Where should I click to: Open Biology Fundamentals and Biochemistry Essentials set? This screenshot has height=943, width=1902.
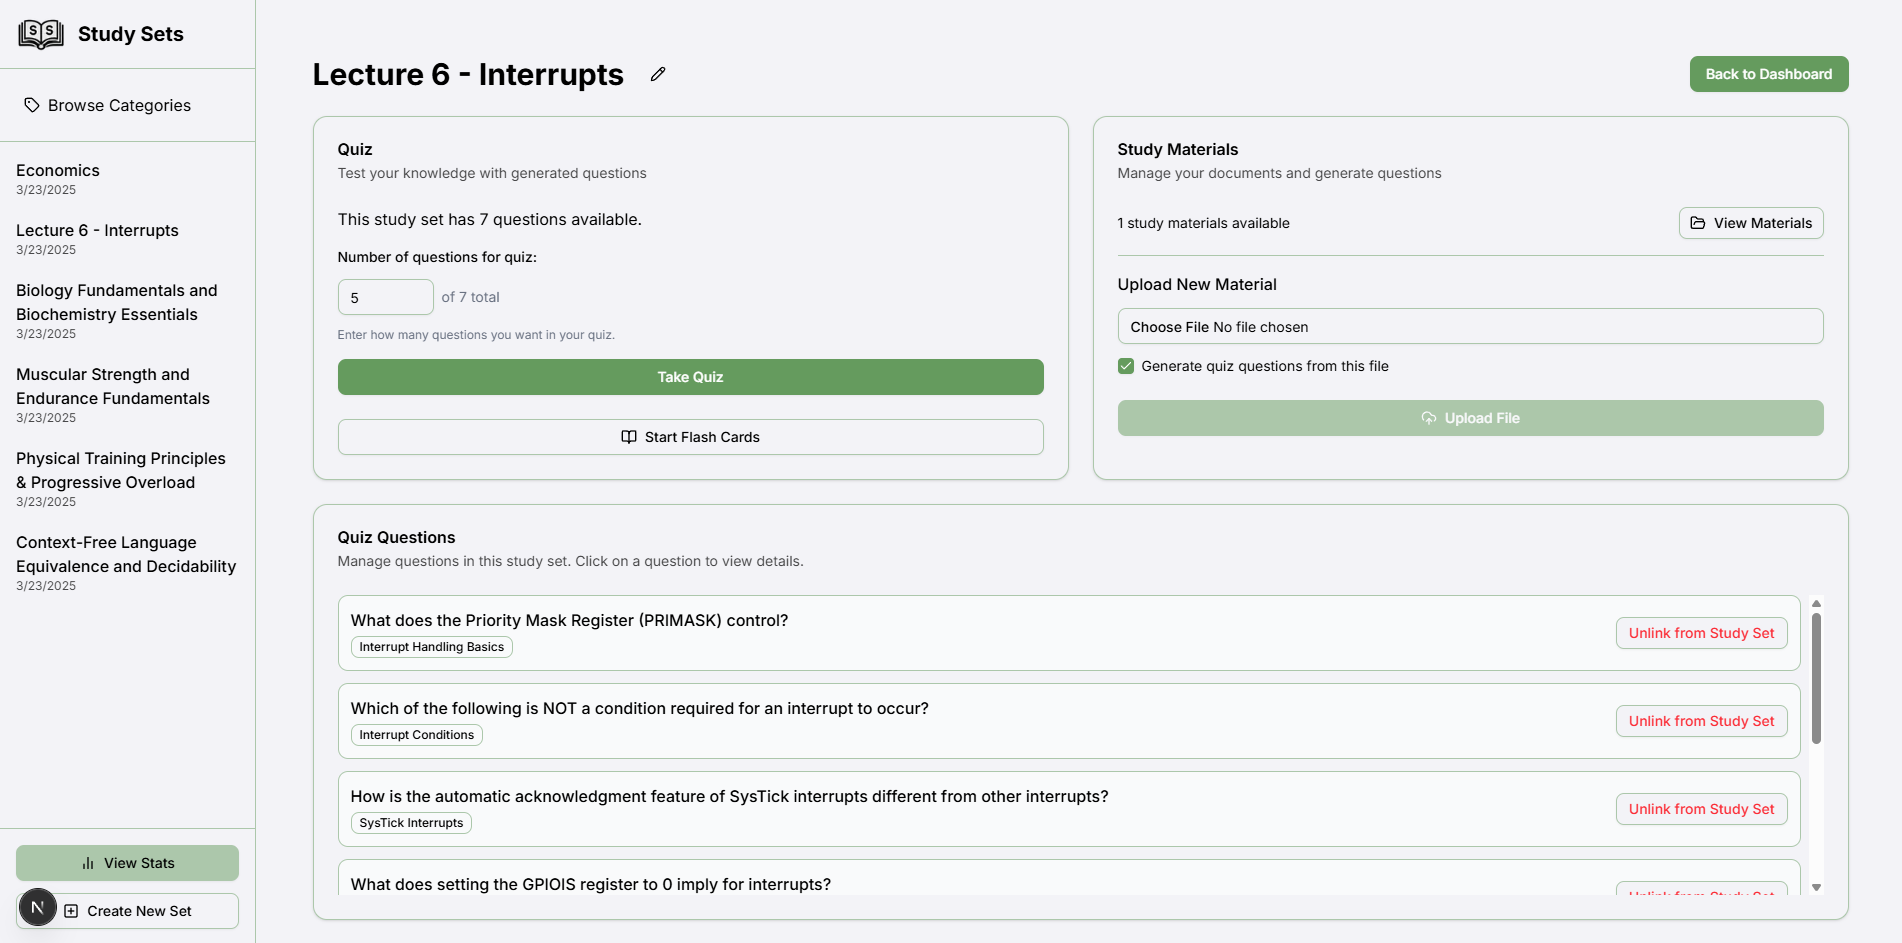pos(116,302)
